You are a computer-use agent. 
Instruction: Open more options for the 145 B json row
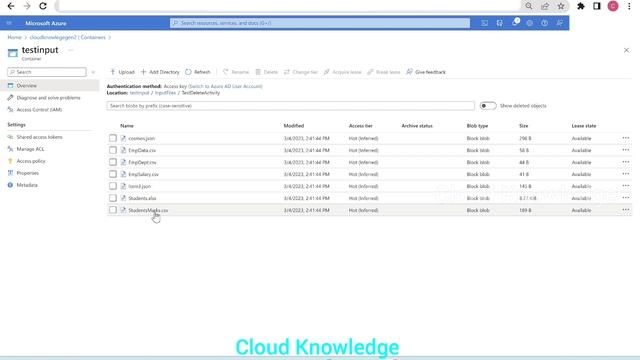(x=626, y=186)
